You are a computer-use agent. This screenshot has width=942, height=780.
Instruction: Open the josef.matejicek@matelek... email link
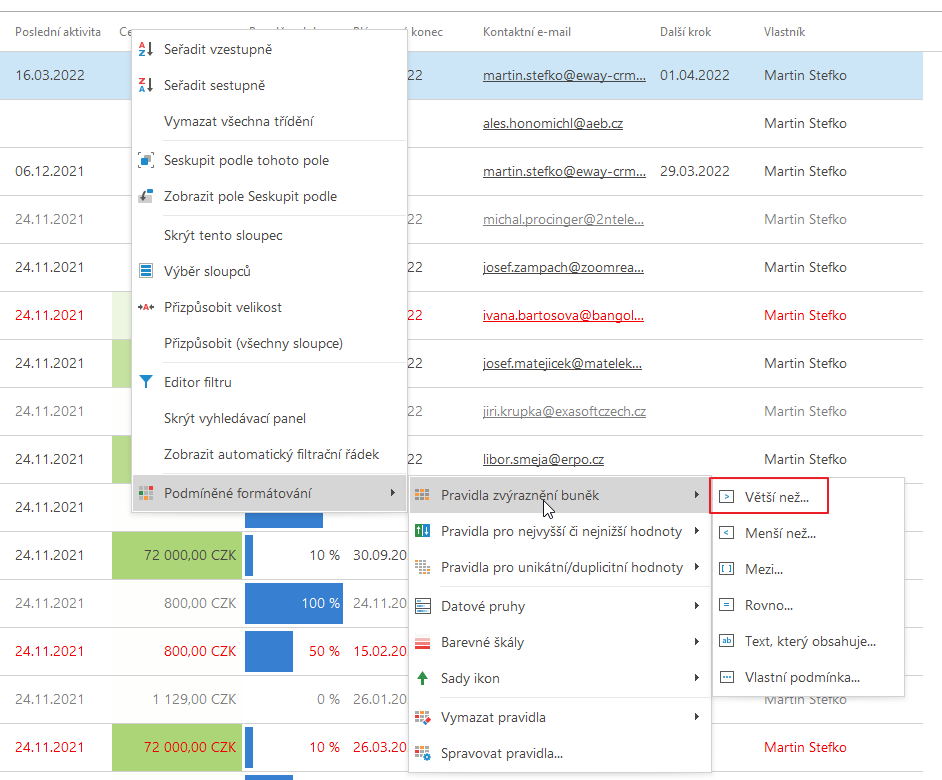pos(562,364)
